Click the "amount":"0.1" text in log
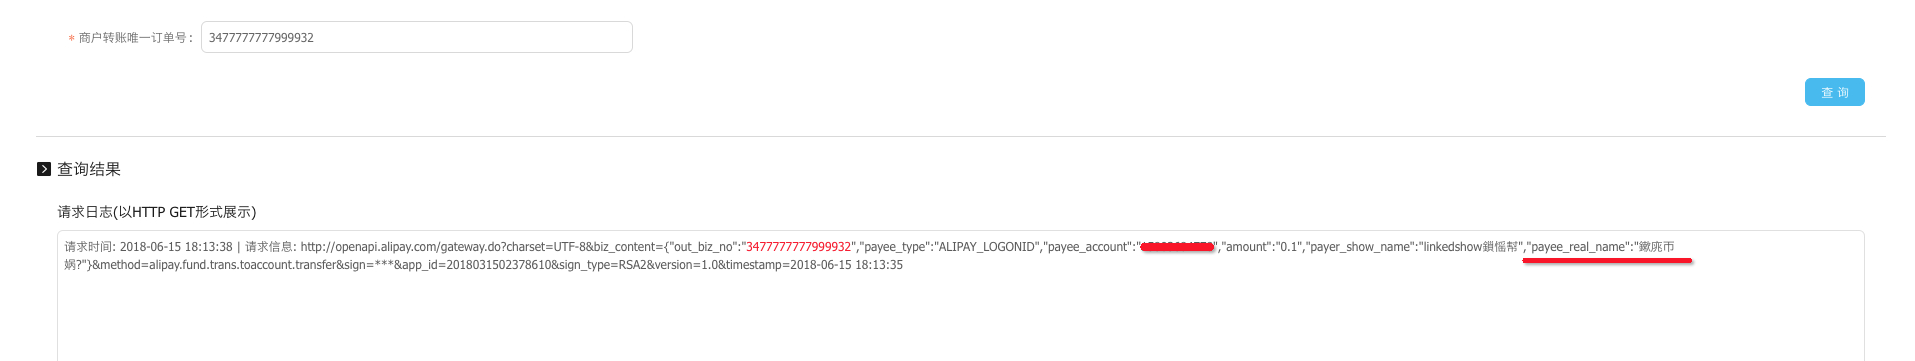Viewport: 1915px width, 361px height. (x=1260, y=247)
